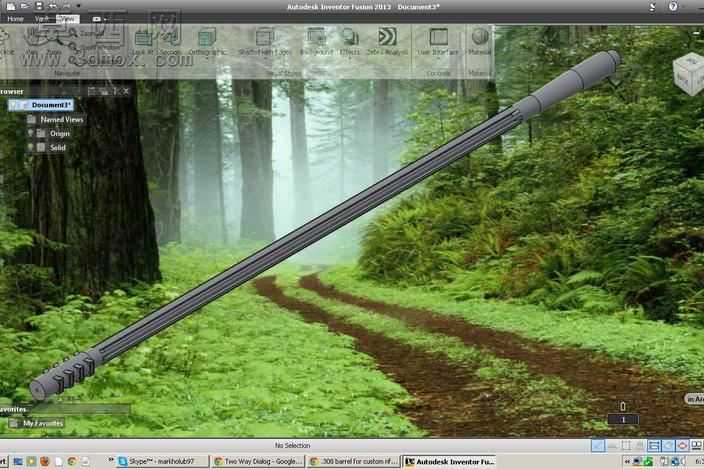Image resolution: width=704 pixels, height=469 pixels.
Task: Launch Firefox from the quick launch bar
Action: click(44, 461)
